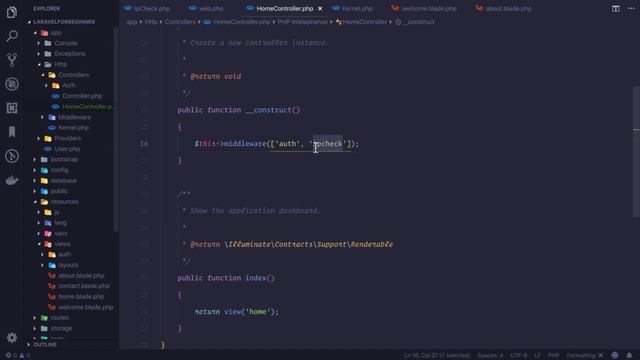Select HomeController.php in the explorer
The image size is (640, 360).
[87, 107]
